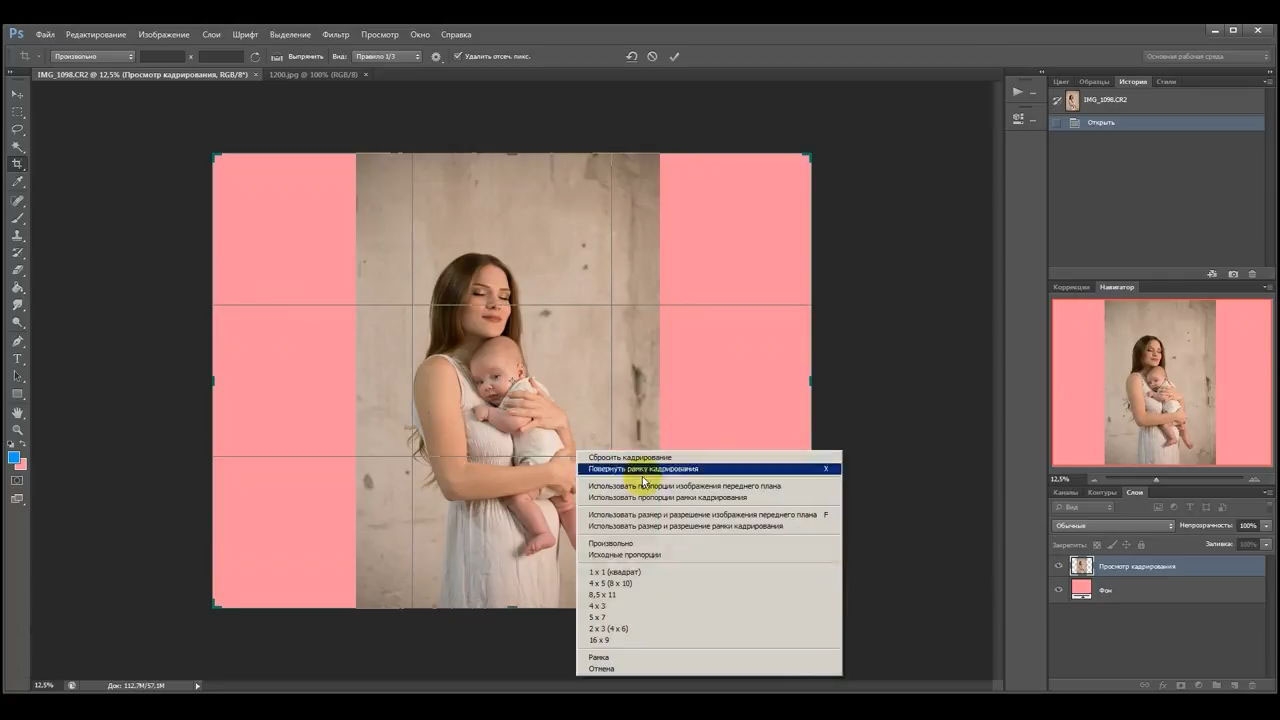The image size is (1280, 720).
Task: Commit the crop with the checkmark icon
Action: (674, 57)
